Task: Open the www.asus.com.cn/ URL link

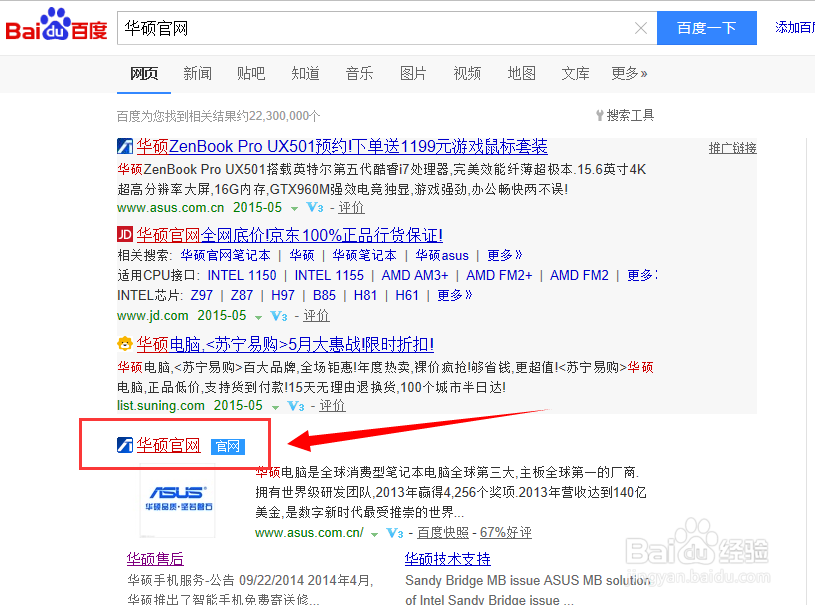Action: (309, 533)
